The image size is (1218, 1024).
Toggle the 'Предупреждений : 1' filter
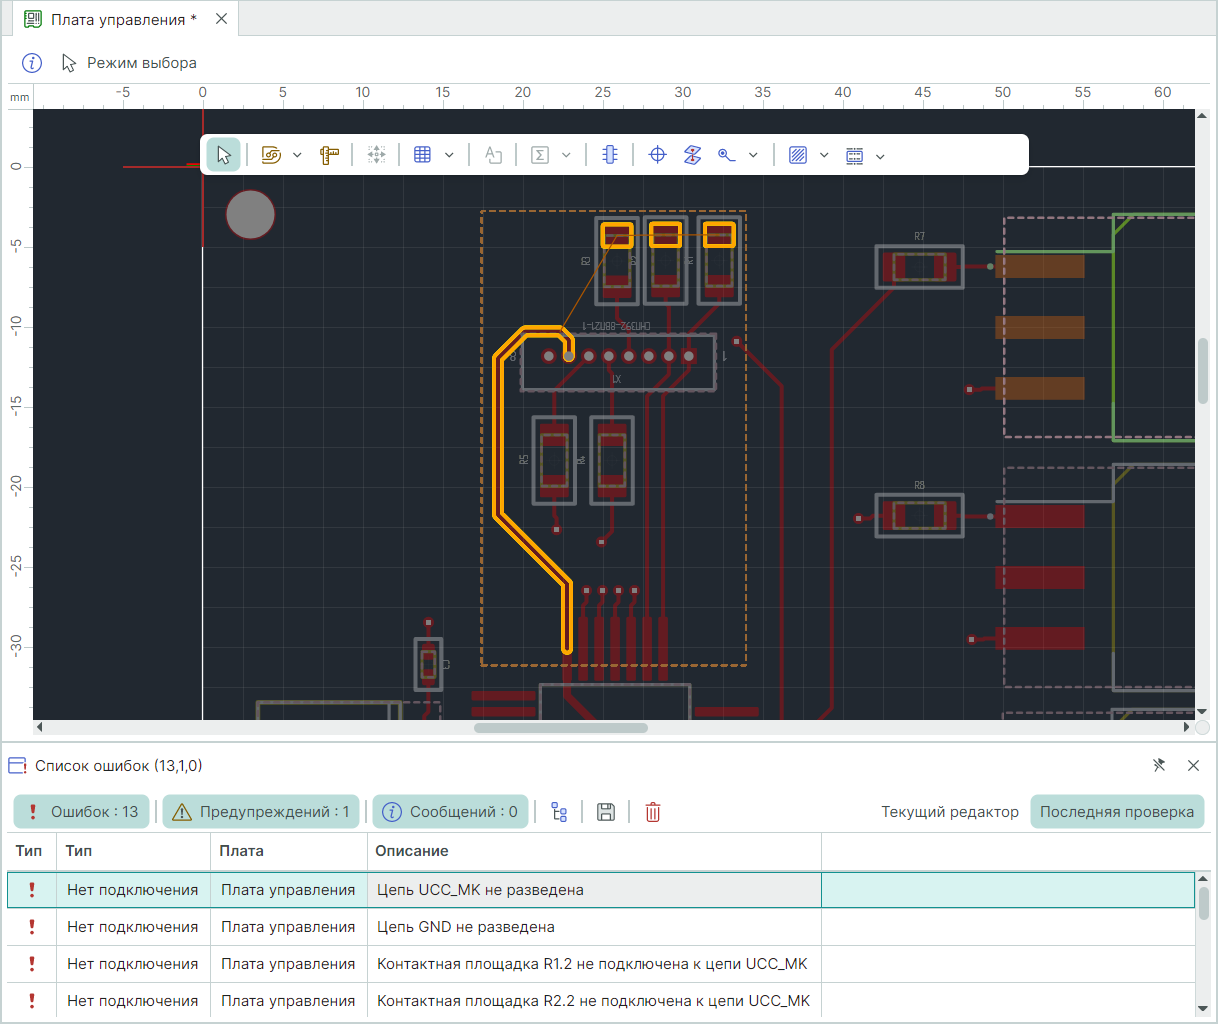click(x=261, y=812)
